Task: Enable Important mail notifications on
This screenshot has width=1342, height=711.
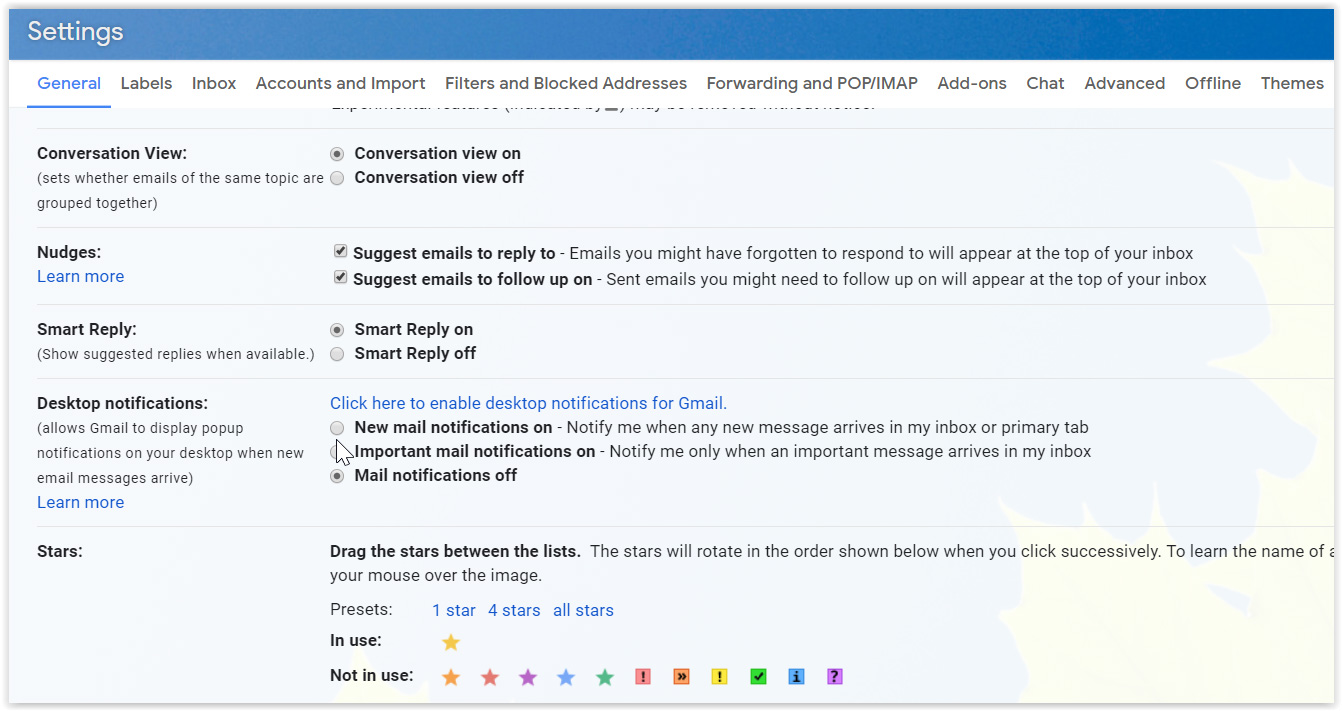Action: (x=335, y=452)
